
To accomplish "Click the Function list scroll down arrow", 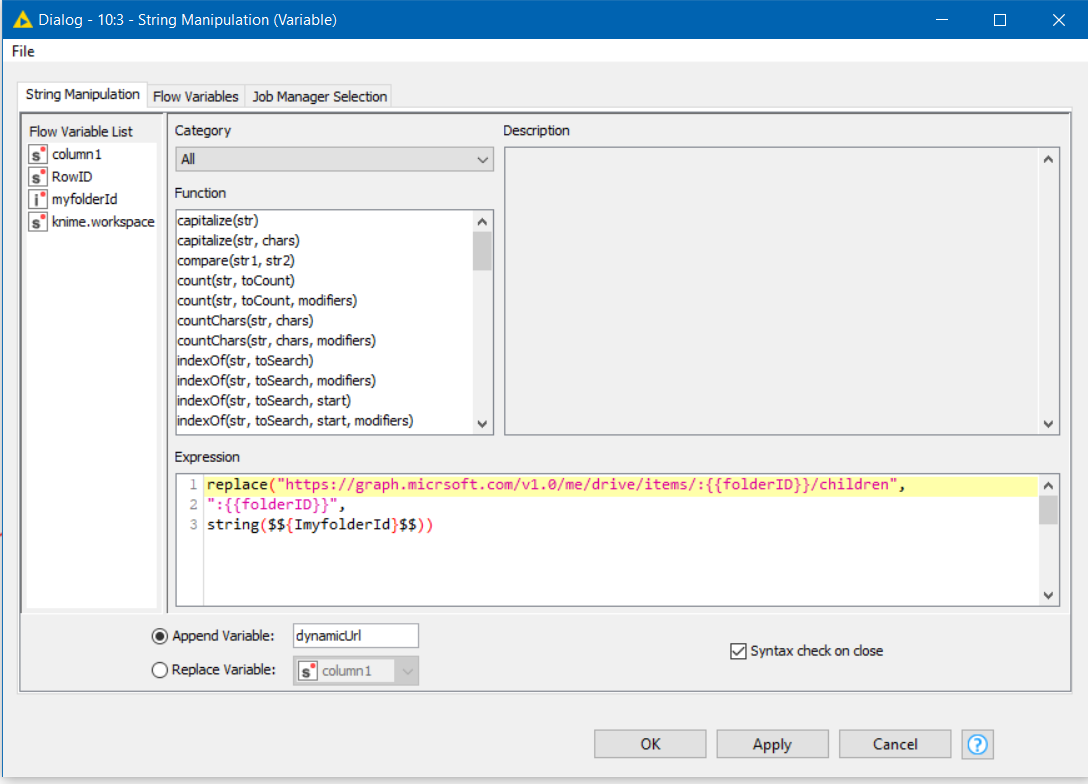I will (483, 423).
